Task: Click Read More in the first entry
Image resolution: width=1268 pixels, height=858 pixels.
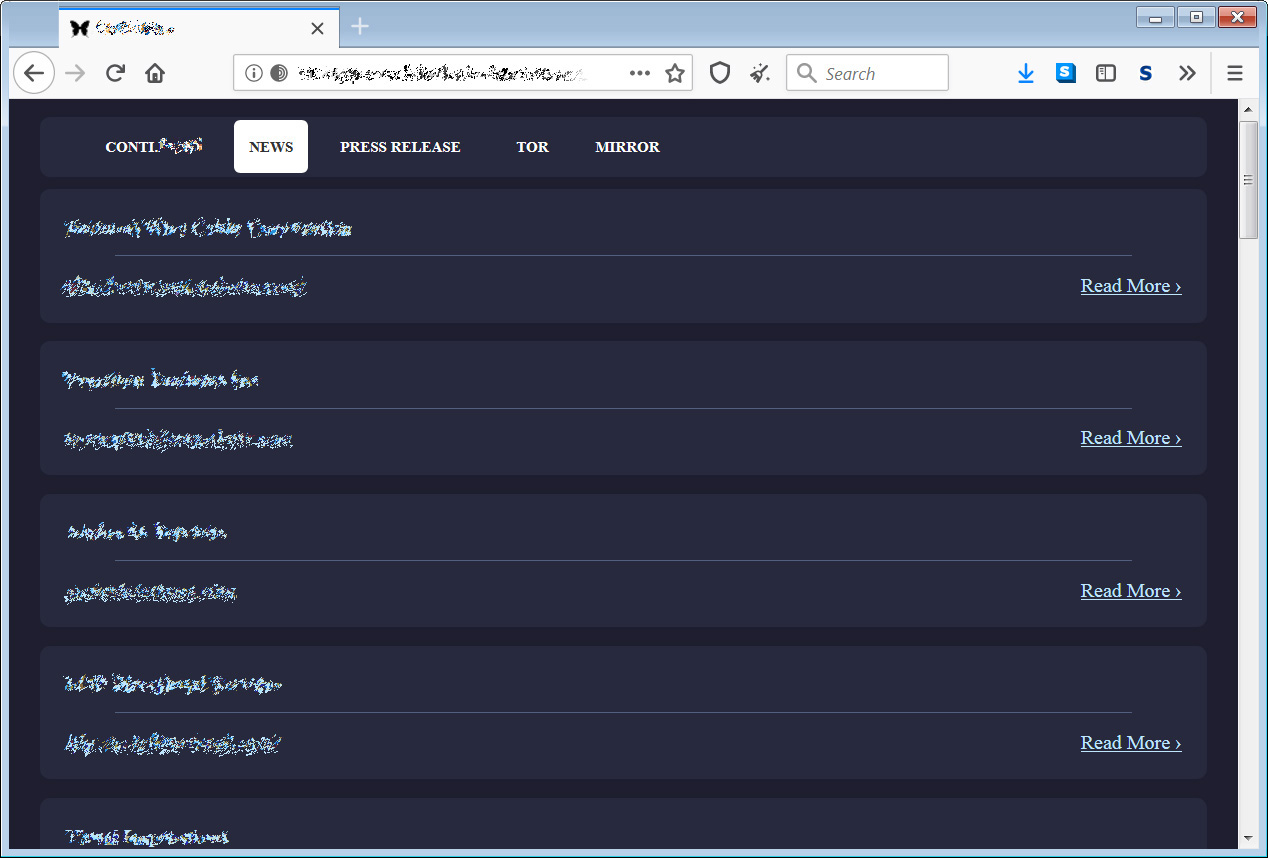Action: coord(1130,286)
